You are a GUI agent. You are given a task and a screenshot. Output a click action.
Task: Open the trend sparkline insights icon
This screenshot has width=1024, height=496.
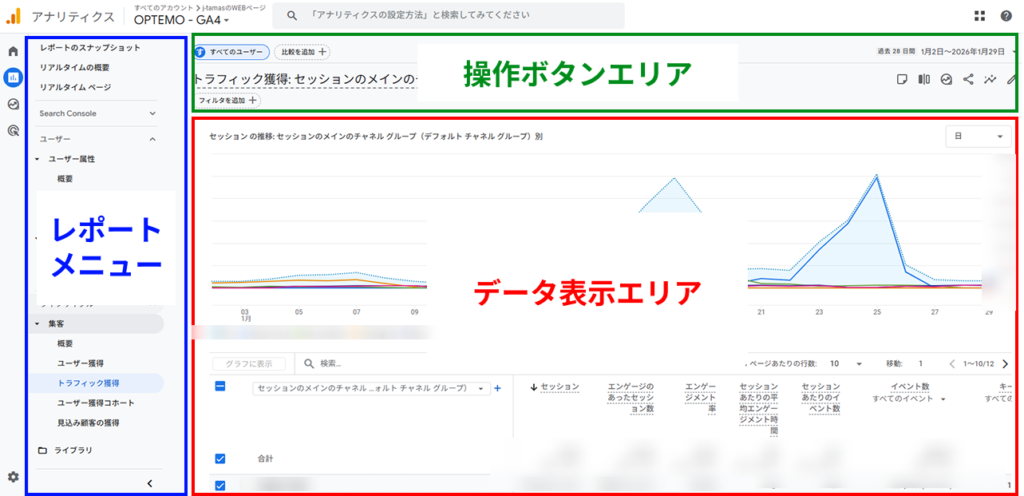coord(991,80)
